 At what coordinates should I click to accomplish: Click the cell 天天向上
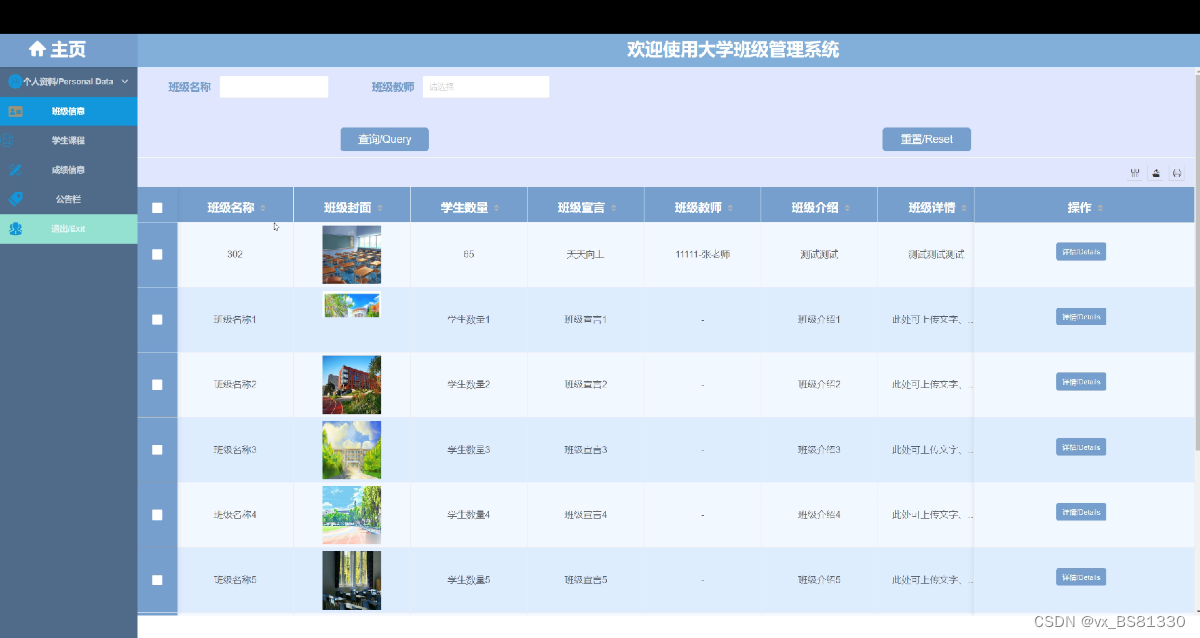tap(585, 255)
